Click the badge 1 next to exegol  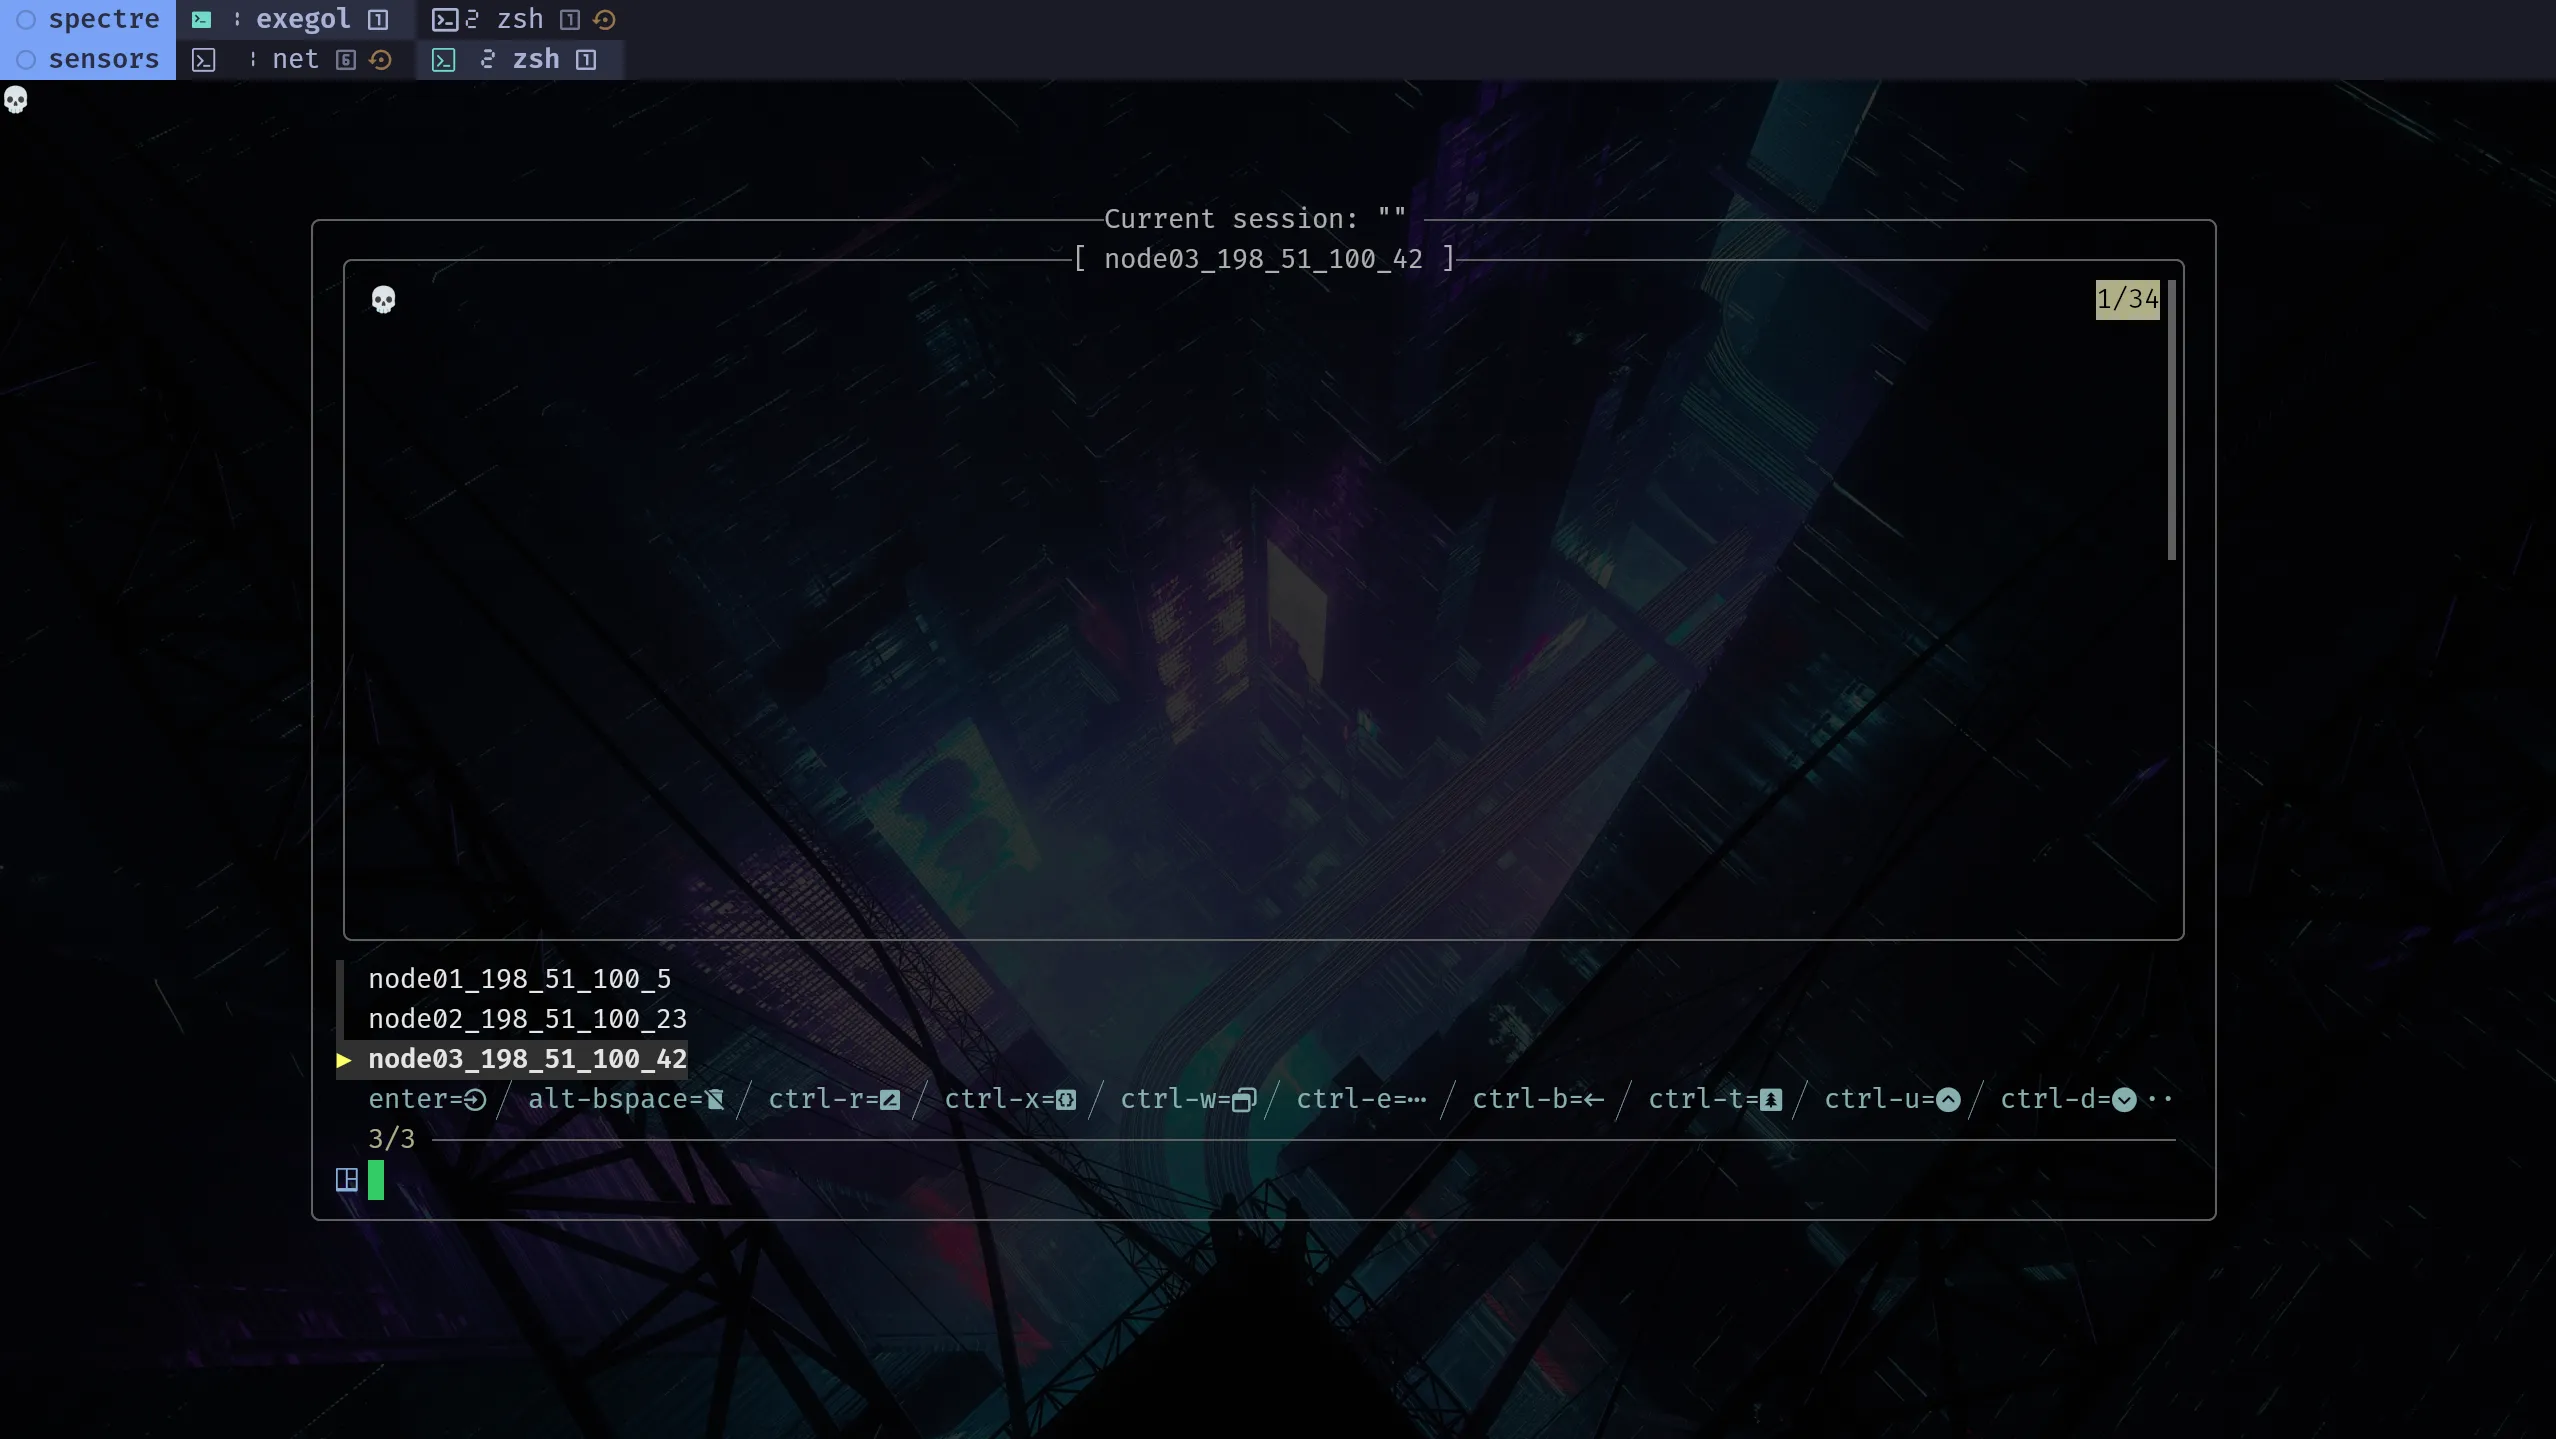[x=377, y=19]
